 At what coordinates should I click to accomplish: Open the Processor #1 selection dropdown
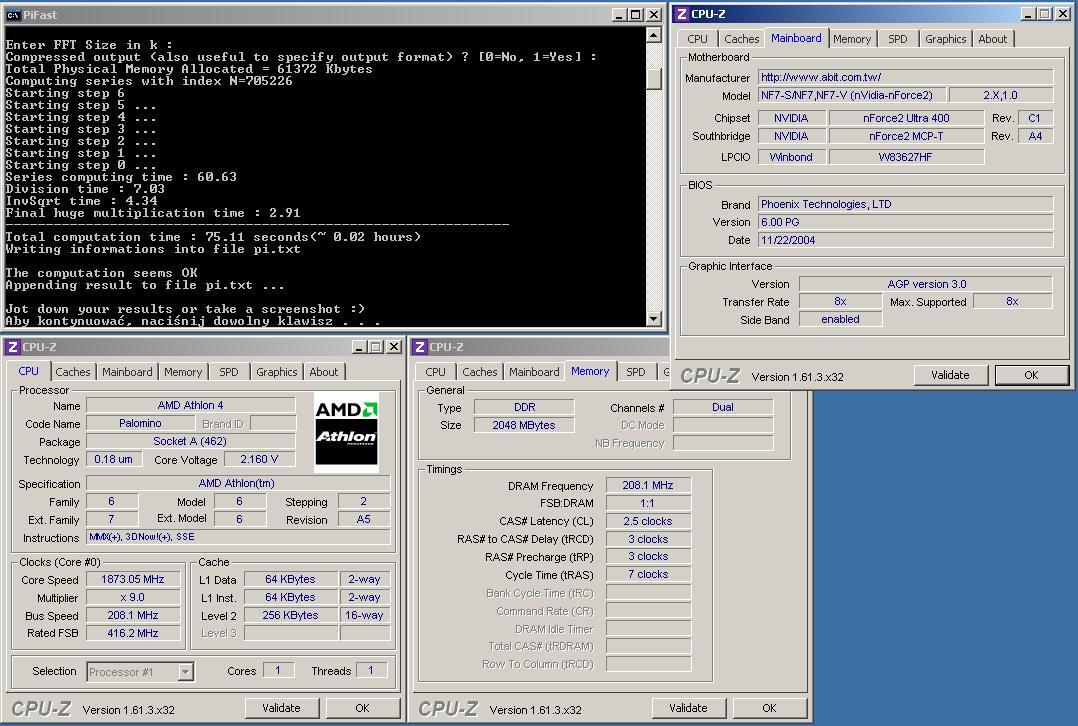[x=186, y=672]
